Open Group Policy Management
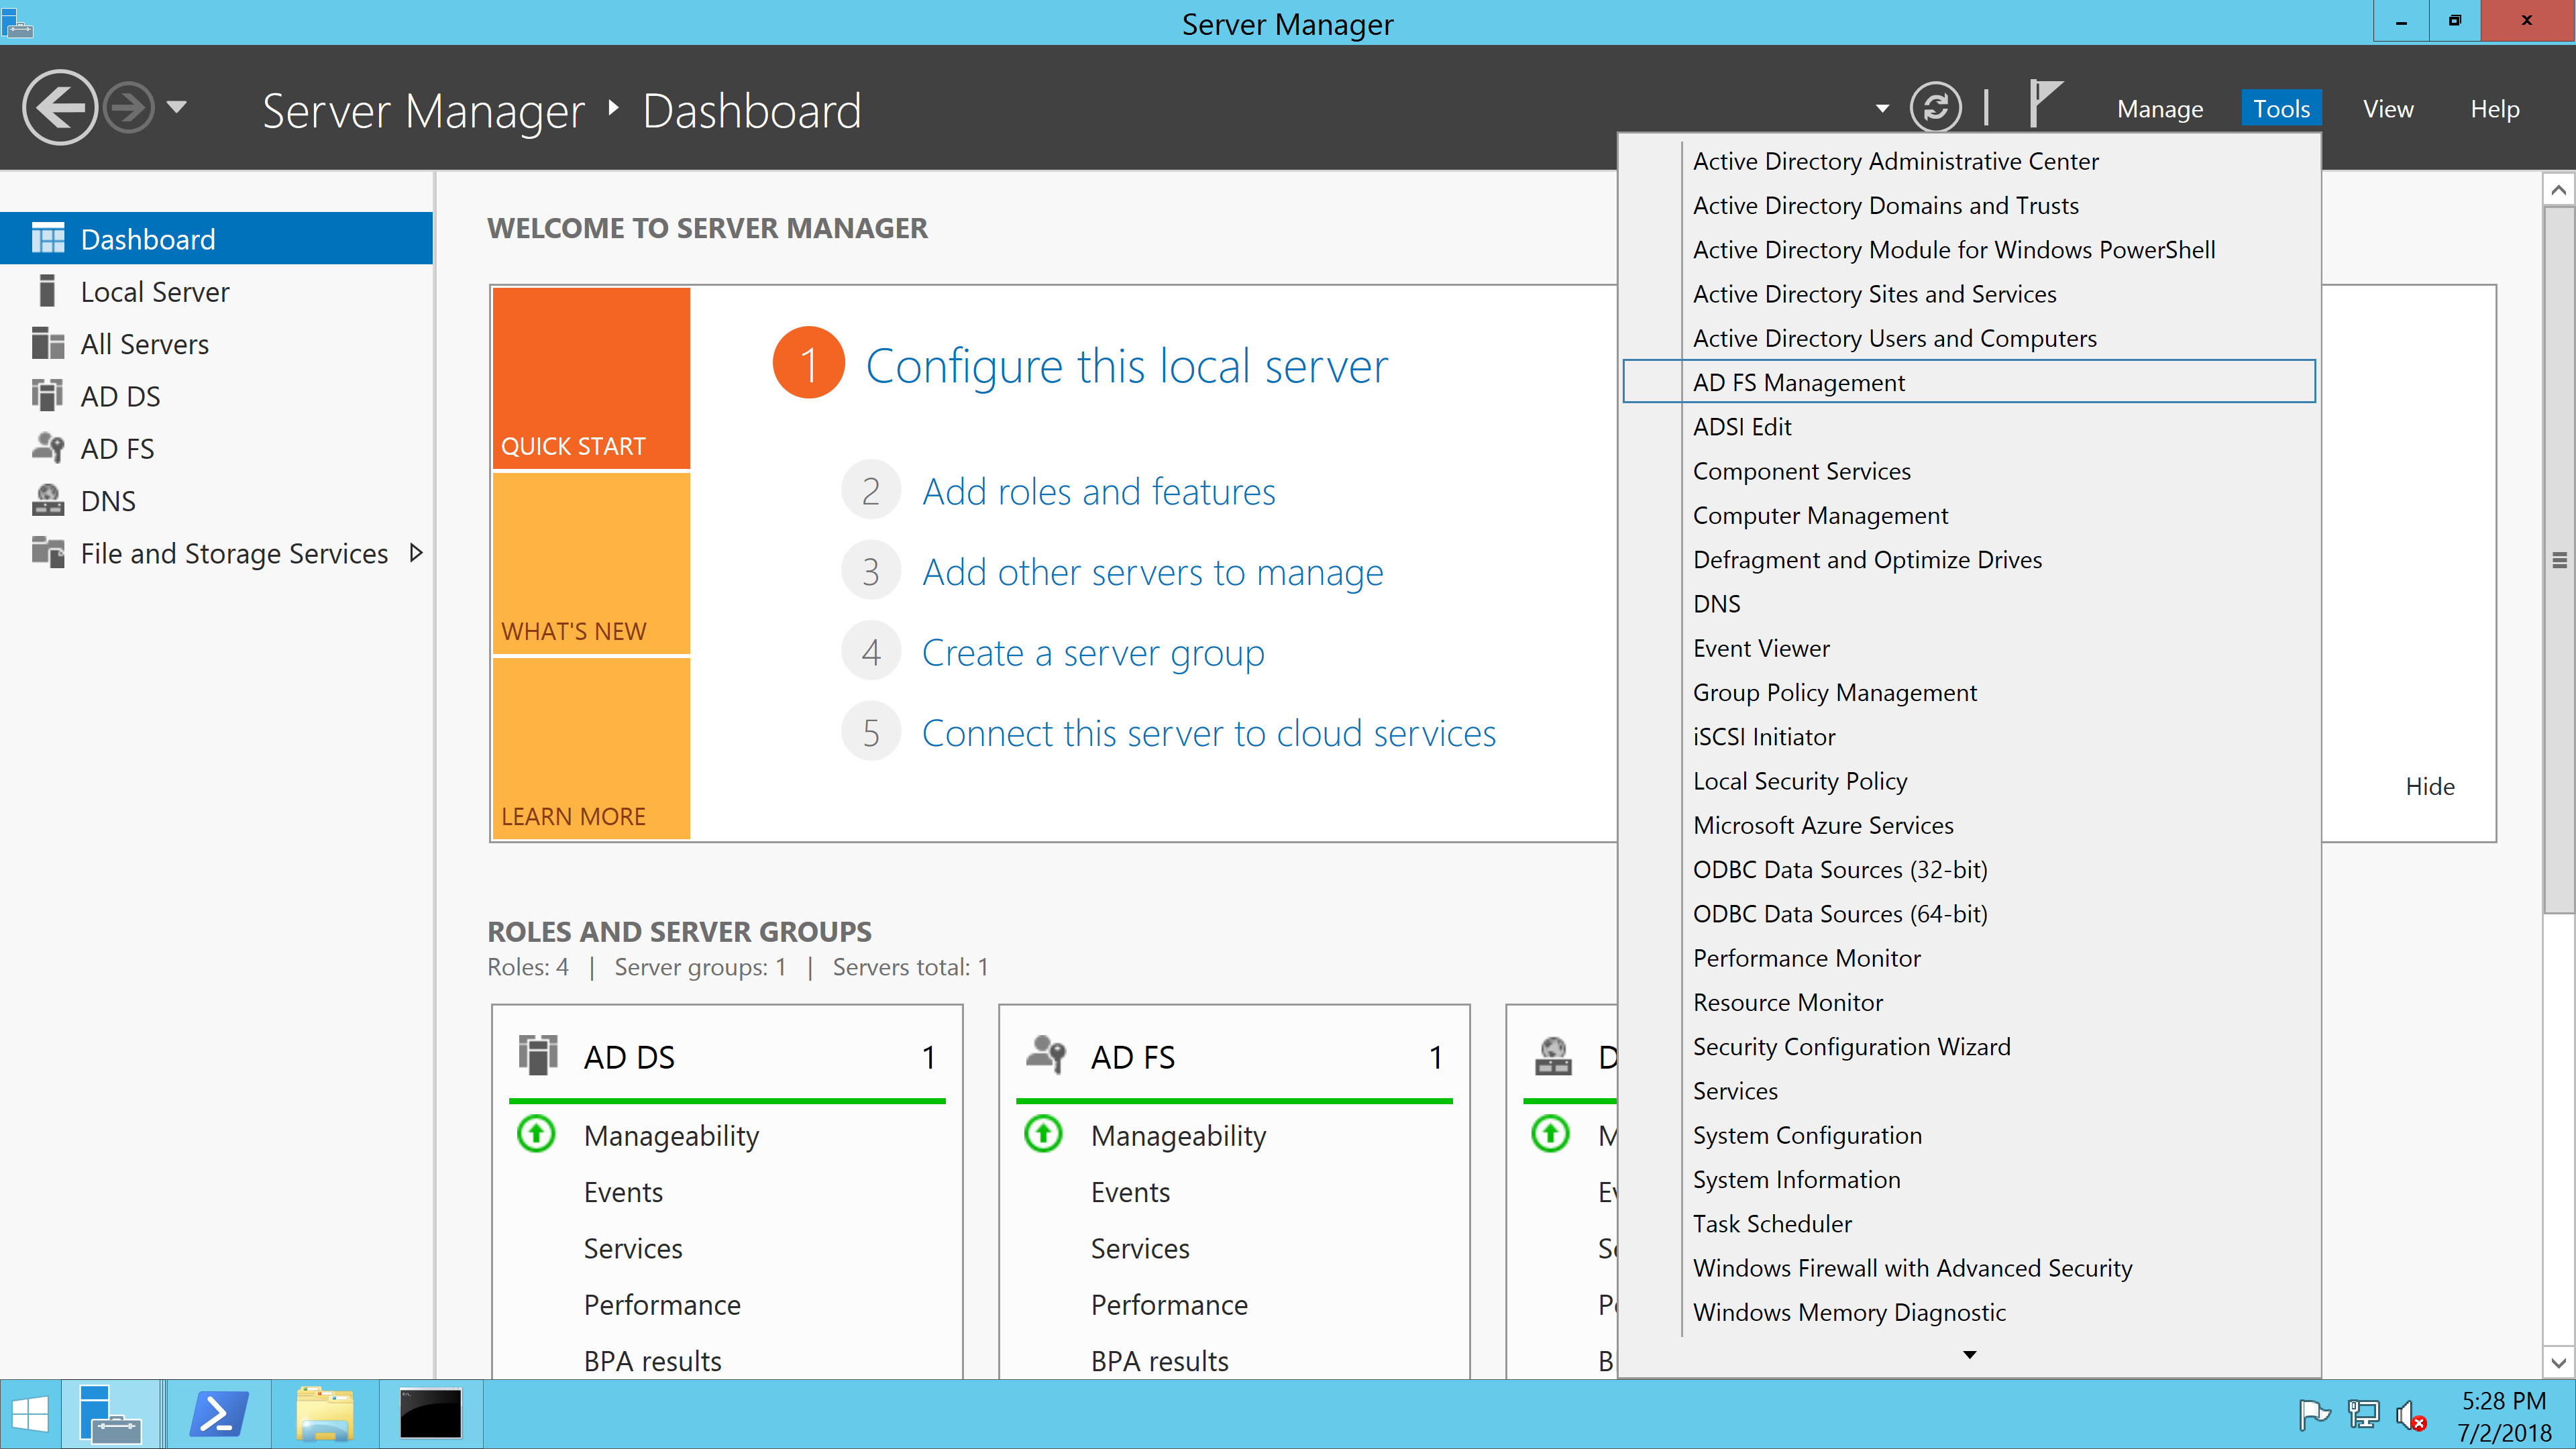This screenshot has height=1449, width=2576. 1968,692
